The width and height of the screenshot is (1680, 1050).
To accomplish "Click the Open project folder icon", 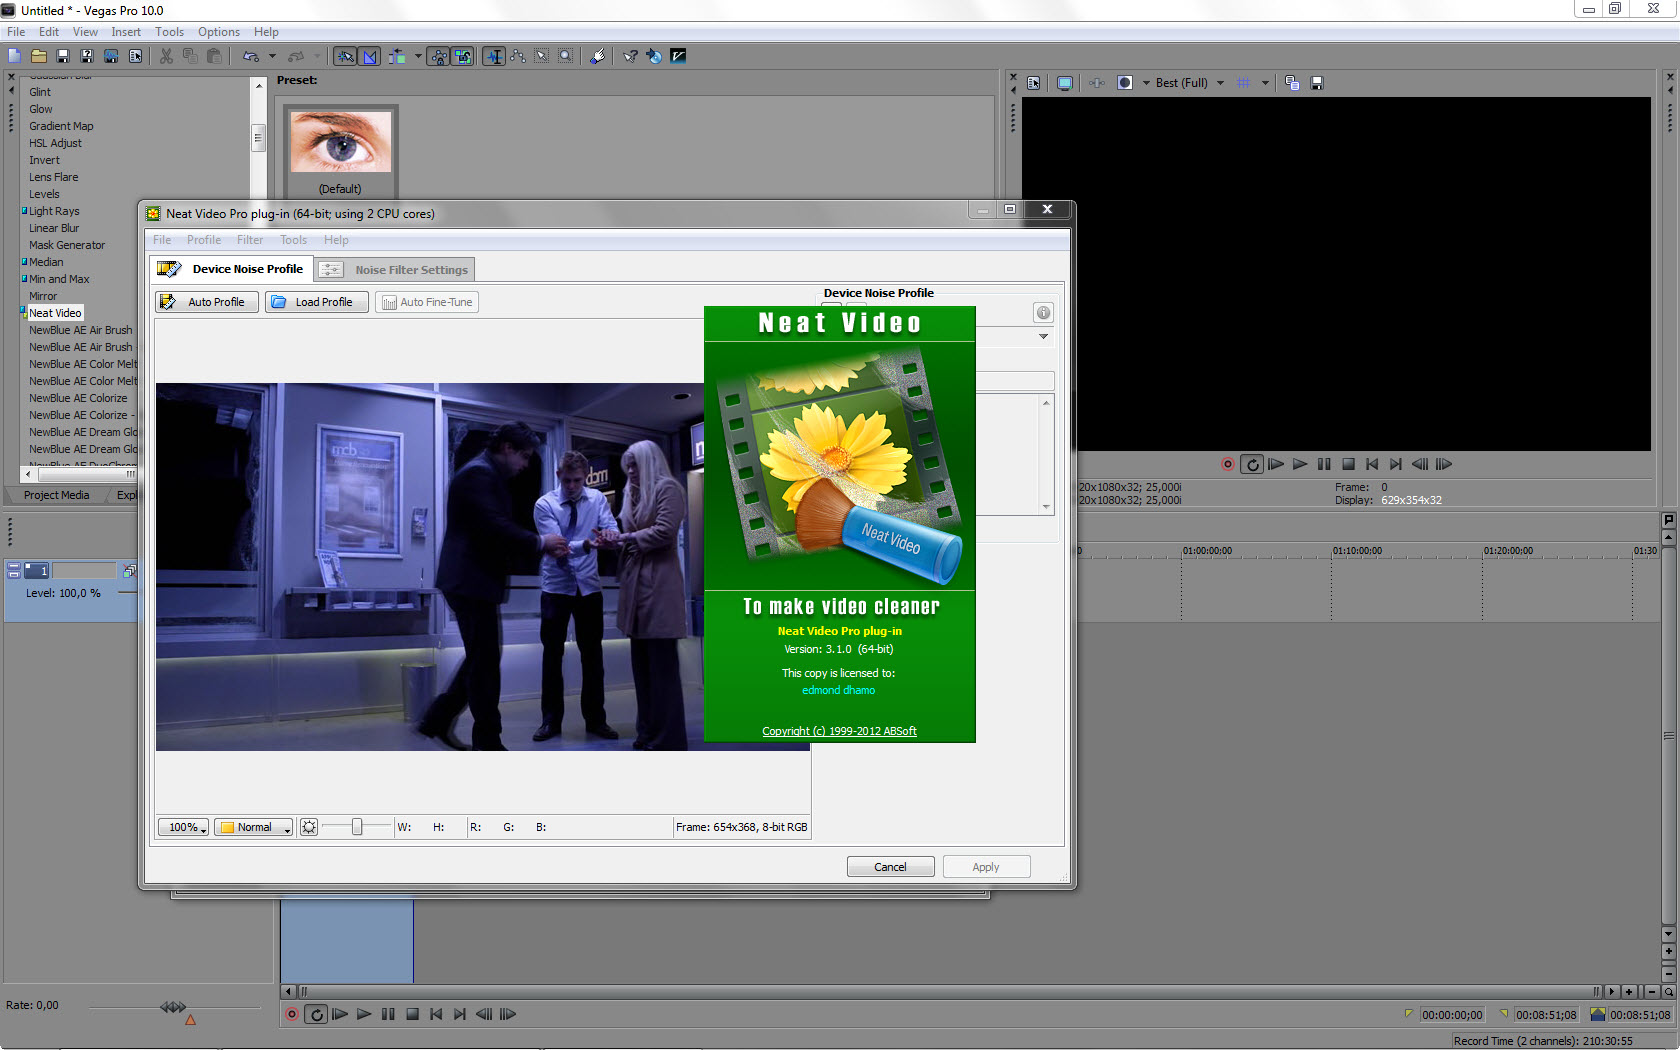I will pyautogui.click(x=38, y=56).
